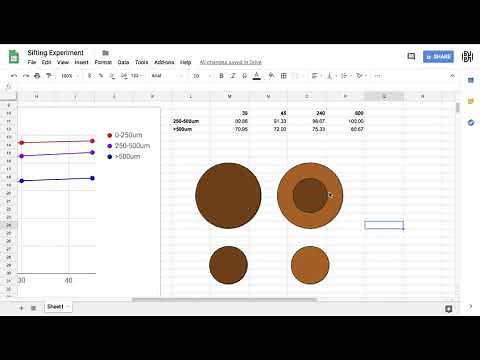
Task: Redo the last action
Action: (x=26, y=76)
